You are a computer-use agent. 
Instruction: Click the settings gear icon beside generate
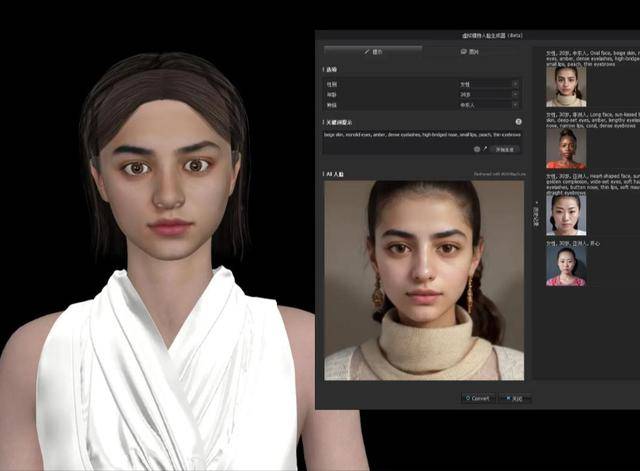pos(477,149)
